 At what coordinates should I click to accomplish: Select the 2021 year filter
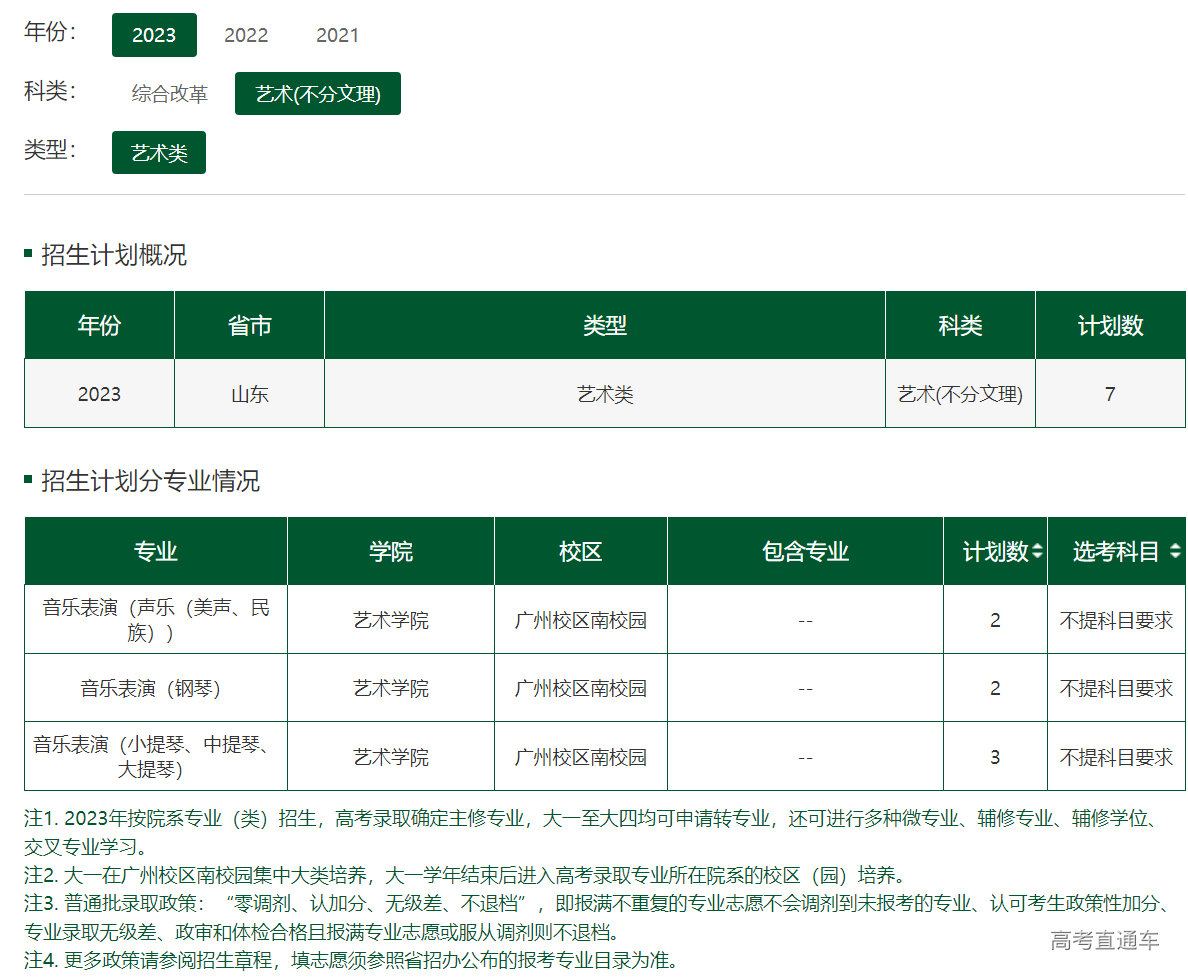click(x=338, y=35)
